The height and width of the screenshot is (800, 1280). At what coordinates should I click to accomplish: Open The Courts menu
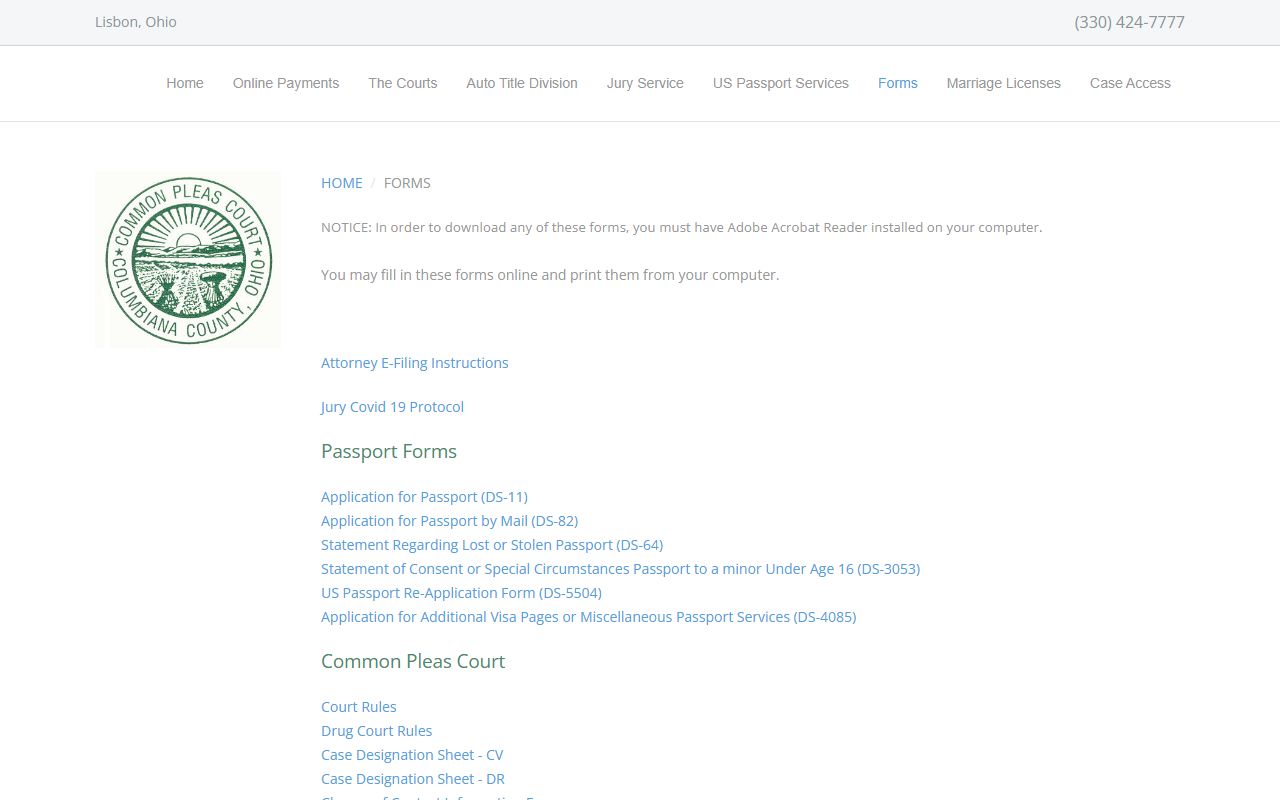point(403,83)
